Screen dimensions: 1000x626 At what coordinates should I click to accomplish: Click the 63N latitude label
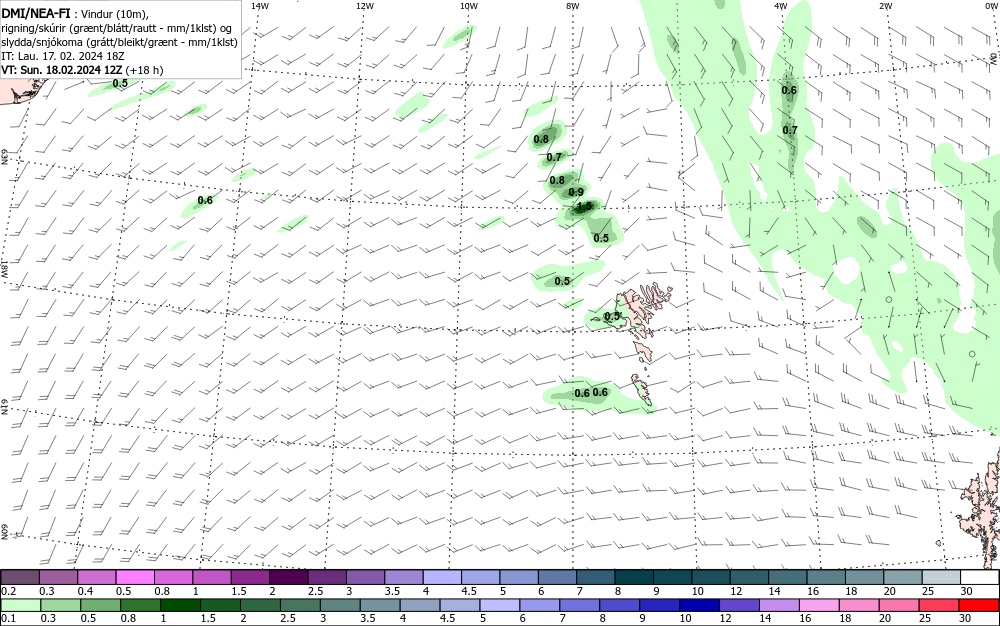coord(4,157)
